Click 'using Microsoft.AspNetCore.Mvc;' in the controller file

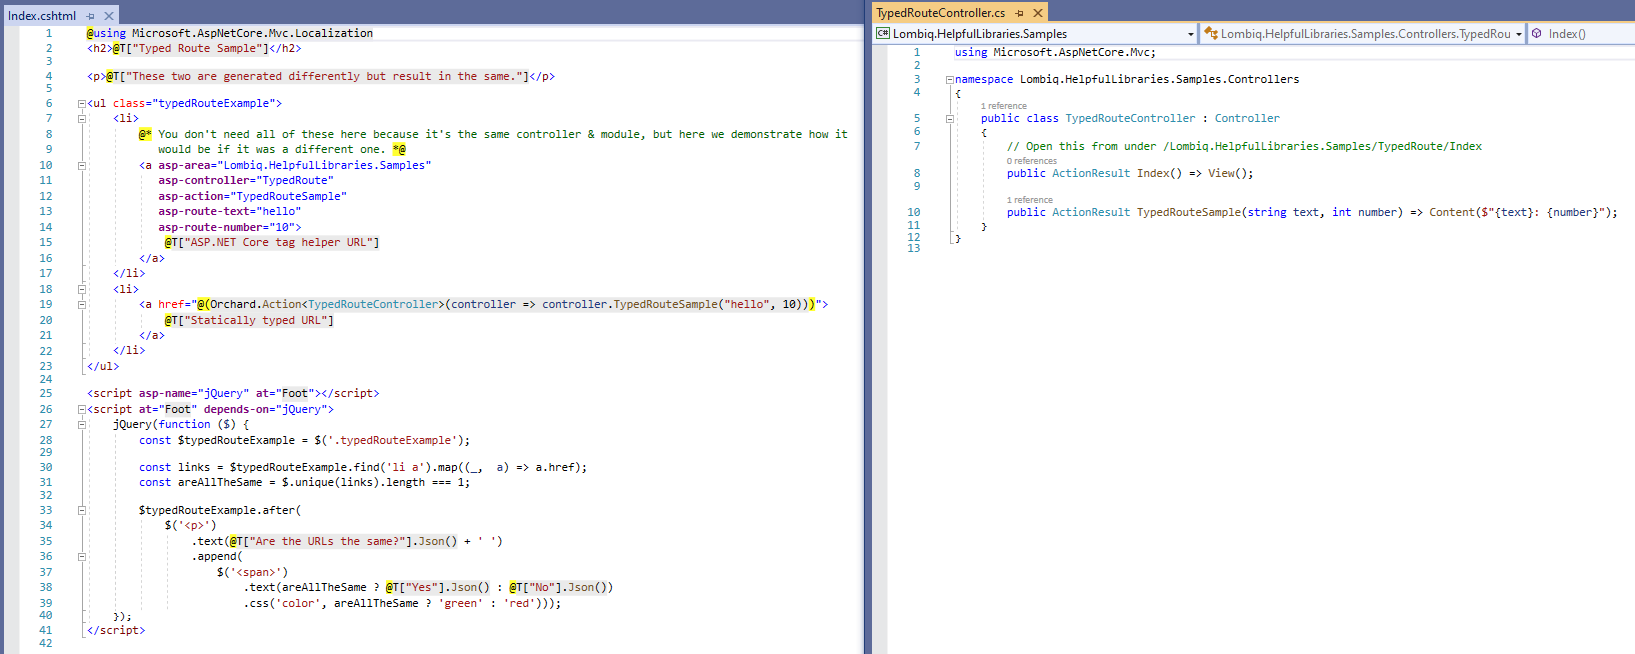click(1055, 52)
